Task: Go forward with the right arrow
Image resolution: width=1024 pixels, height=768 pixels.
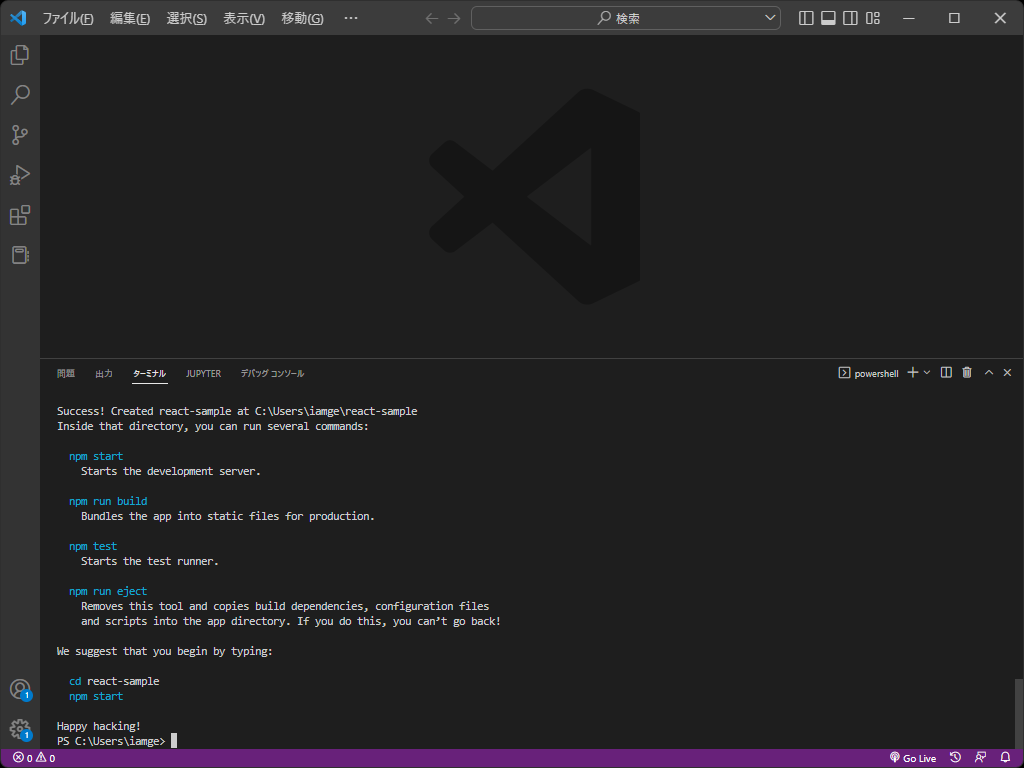Action: click(454, 18)
